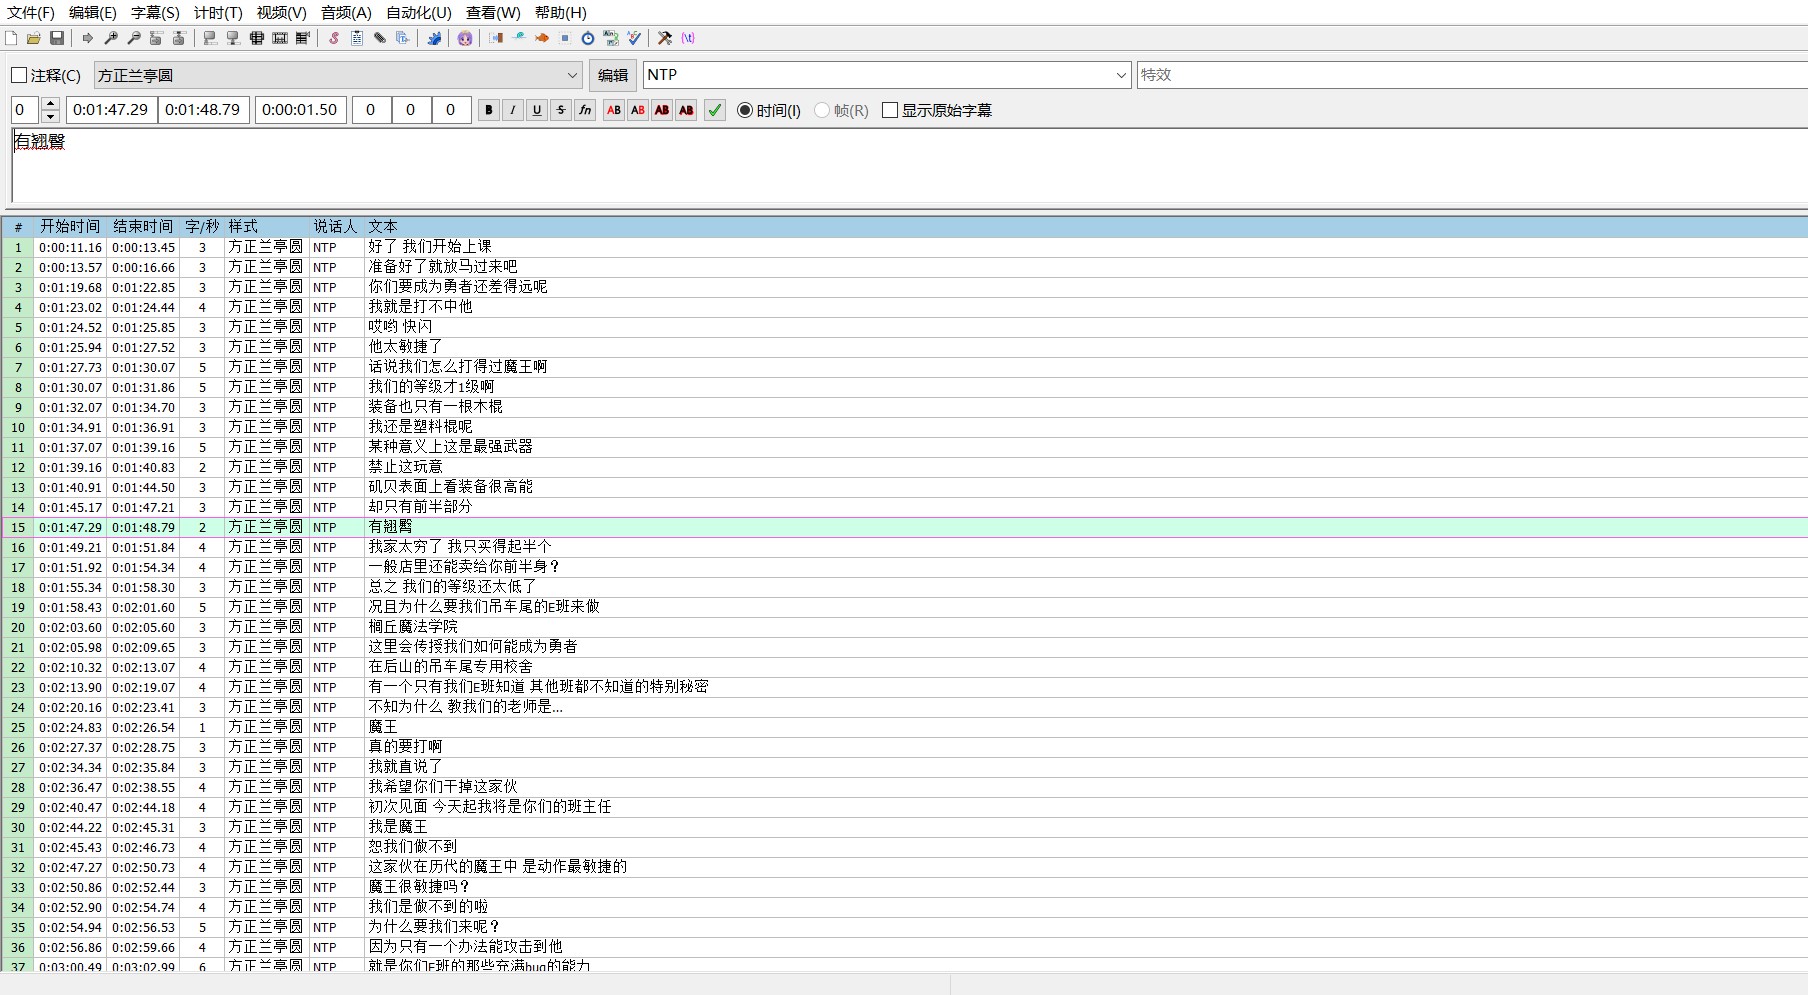Open the 自动化(U) menu
The height and width of the screenshot is (995, 1808).
pyautogui.click(x=419, y=13)
